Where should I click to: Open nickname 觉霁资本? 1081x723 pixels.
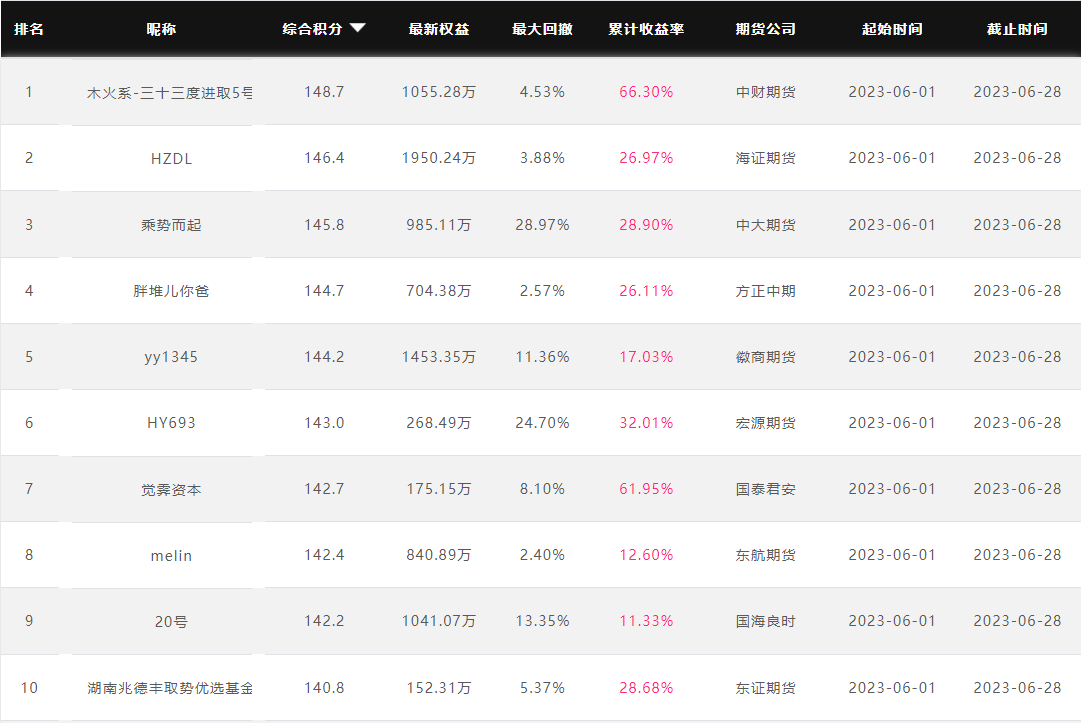172,489
